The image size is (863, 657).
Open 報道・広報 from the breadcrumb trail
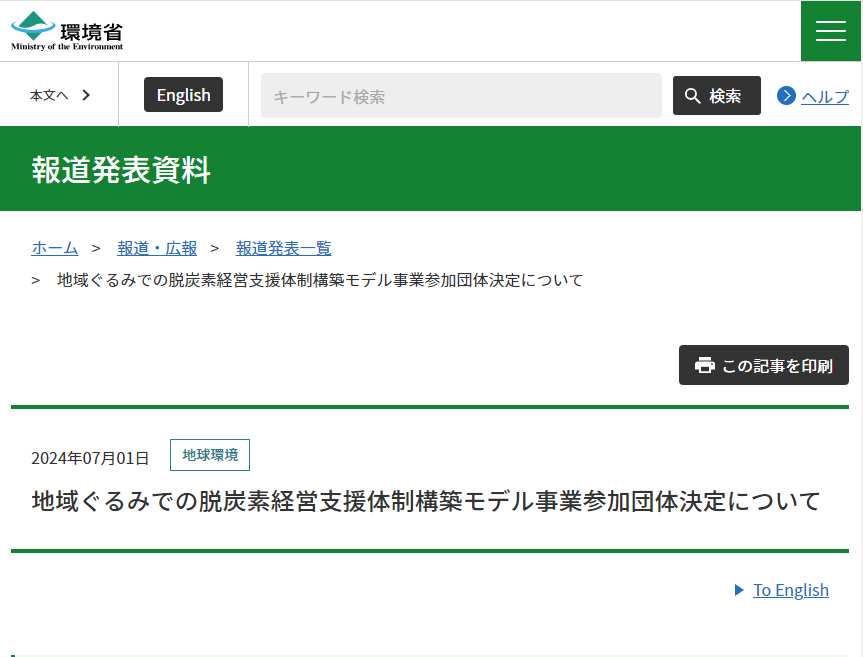tap(157, 248)
